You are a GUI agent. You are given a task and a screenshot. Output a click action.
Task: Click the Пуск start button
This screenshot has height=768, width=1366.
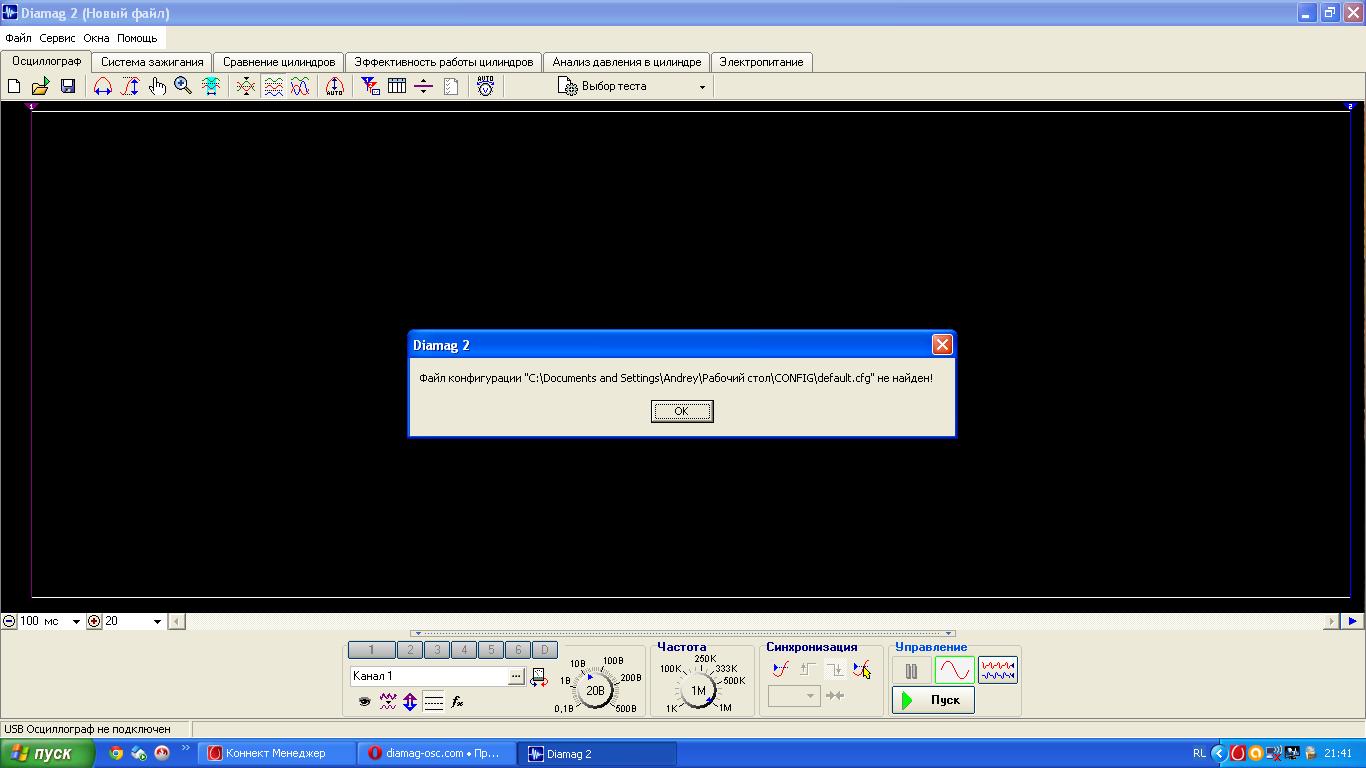pyautogui.click(x=933, y=700)
